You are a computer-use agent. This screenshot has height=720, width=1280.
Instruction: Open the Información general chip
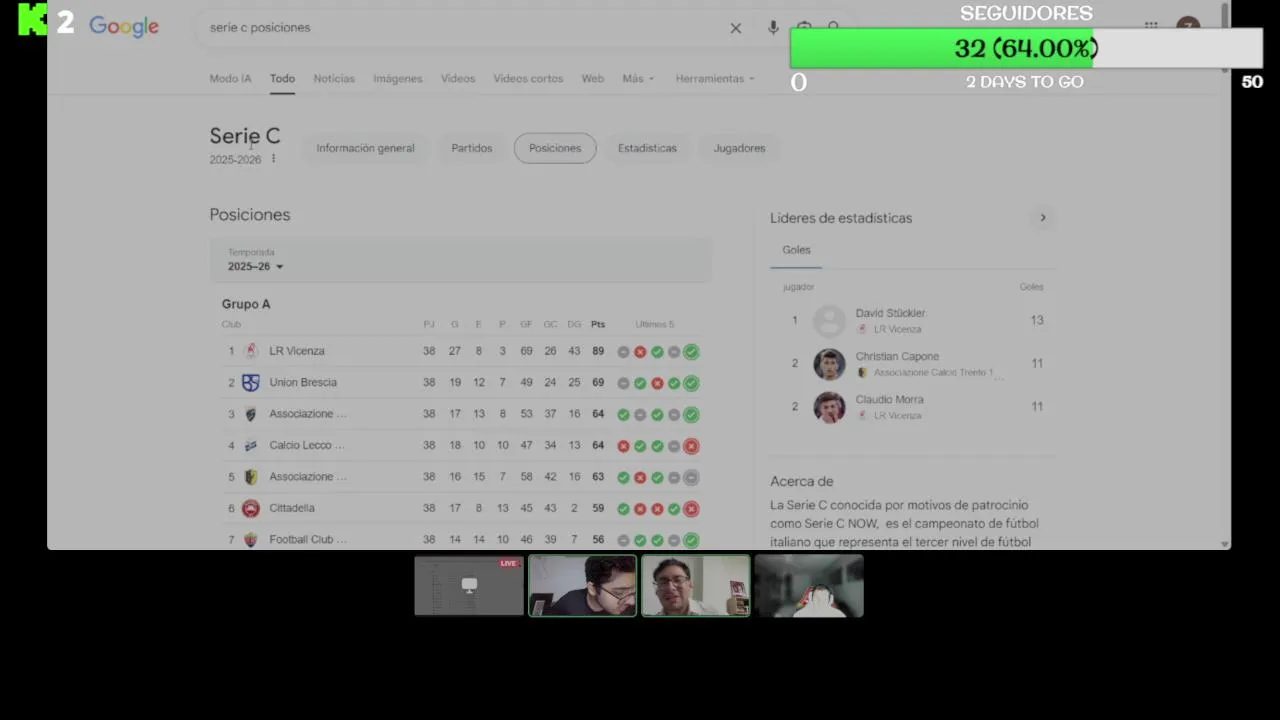365,148
